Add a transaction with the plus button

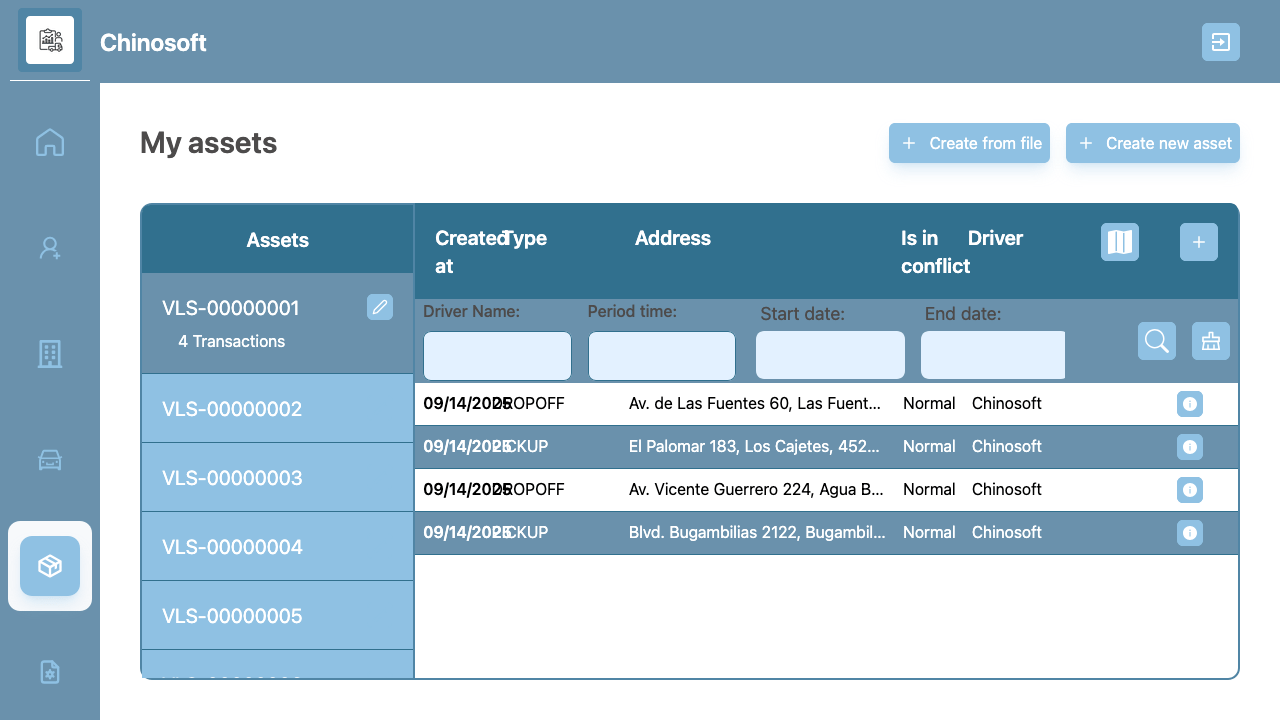[1198, 241]
